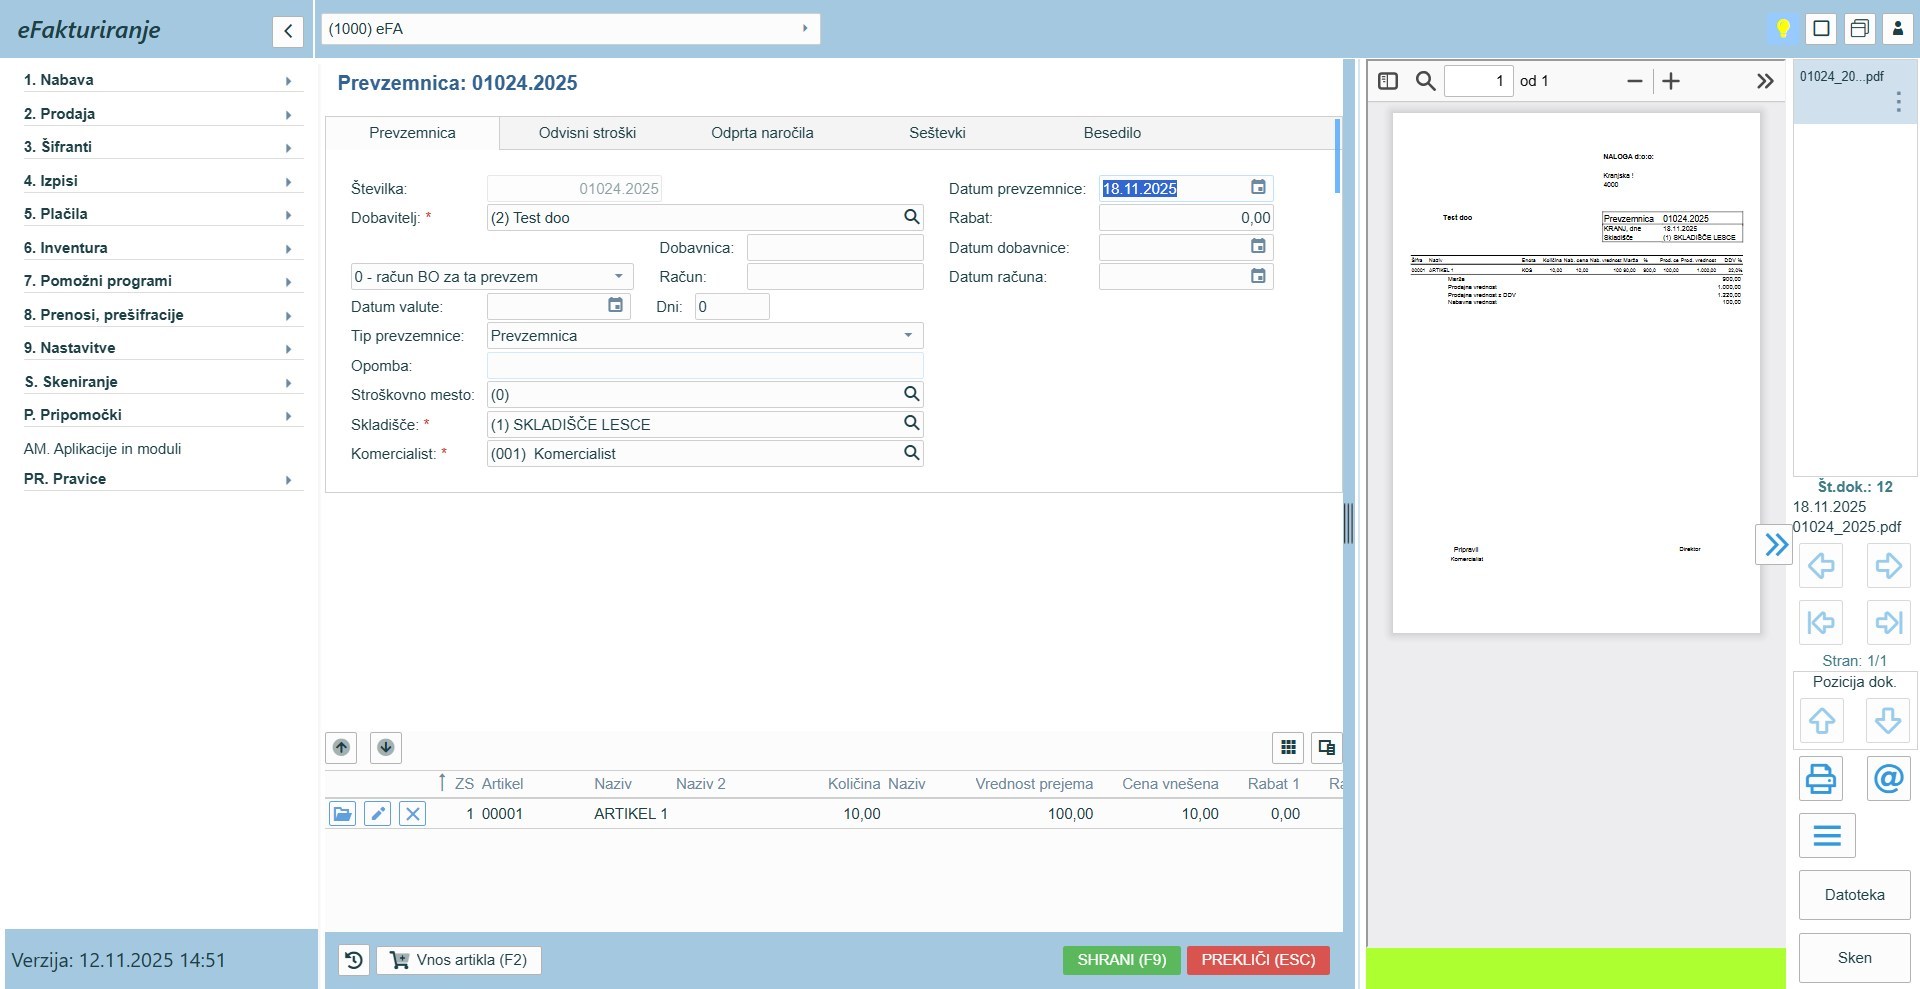
Task: Move the document position down
Action: pos(1888,720)
